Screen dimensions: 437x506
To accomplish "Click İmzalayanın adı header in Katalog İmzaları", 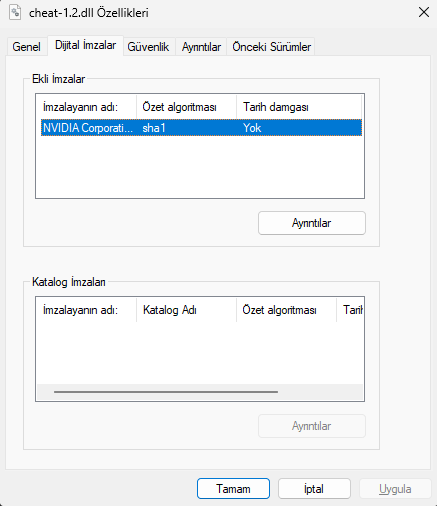I will 86,310.
